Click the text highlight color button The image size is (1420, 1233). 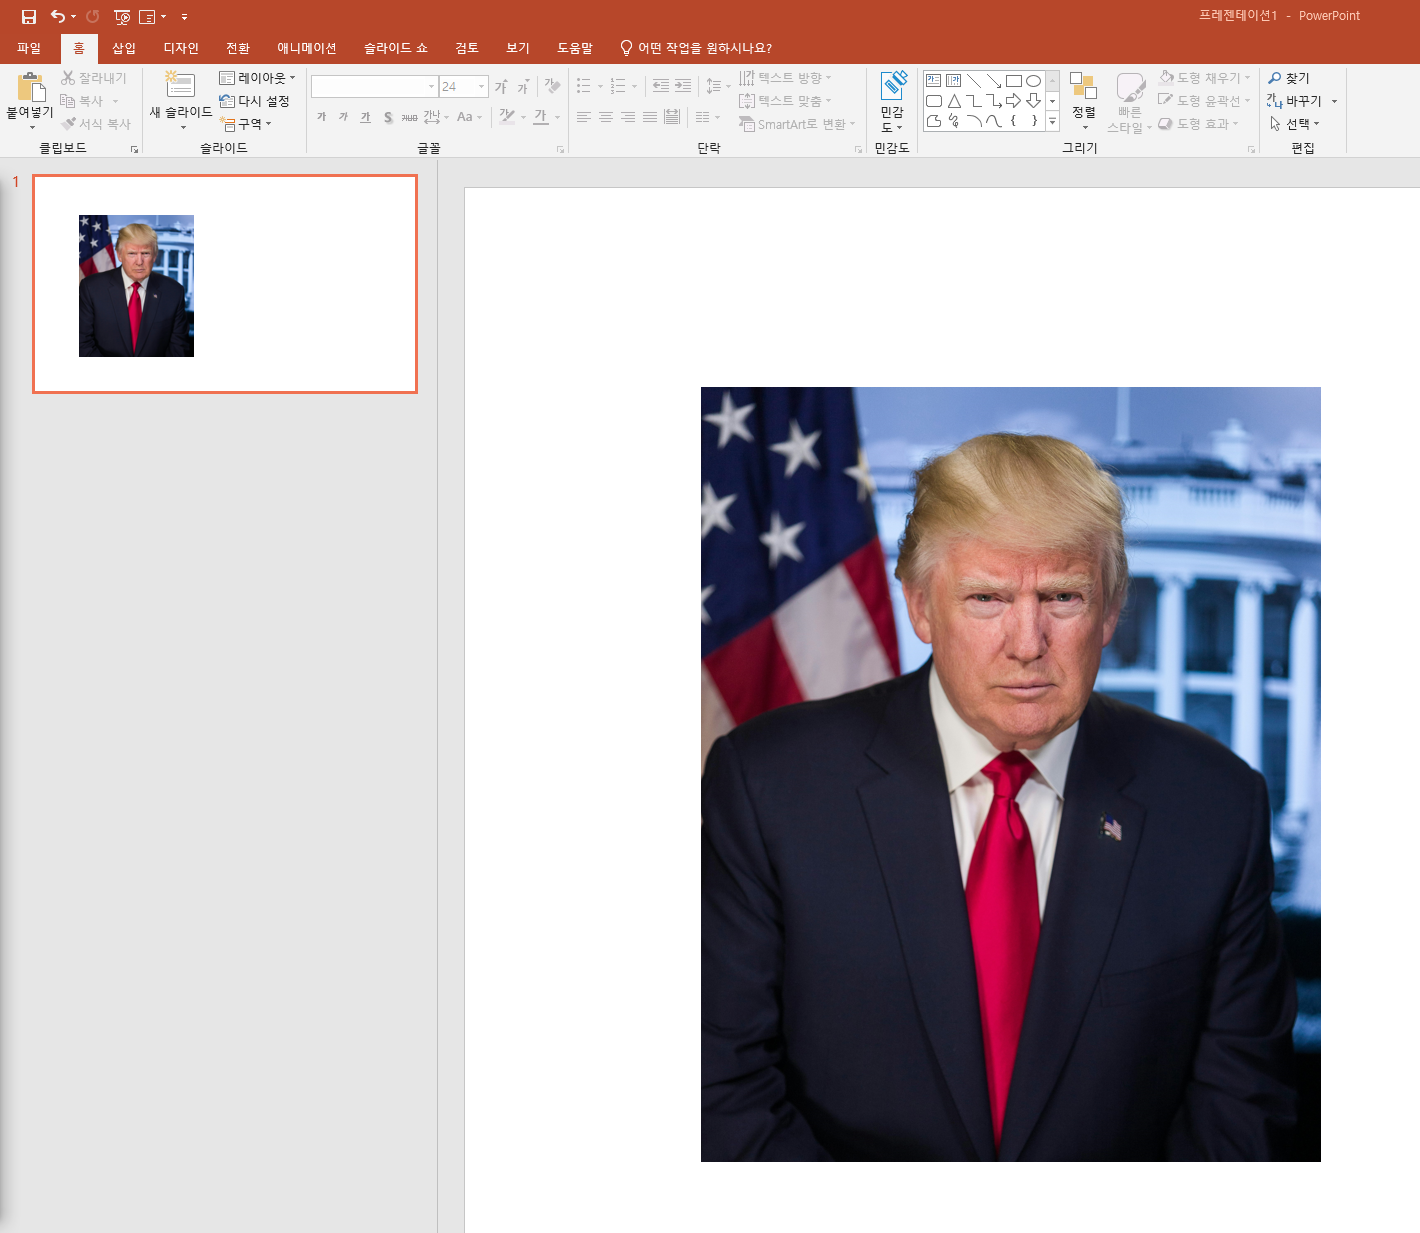[508, 117]
